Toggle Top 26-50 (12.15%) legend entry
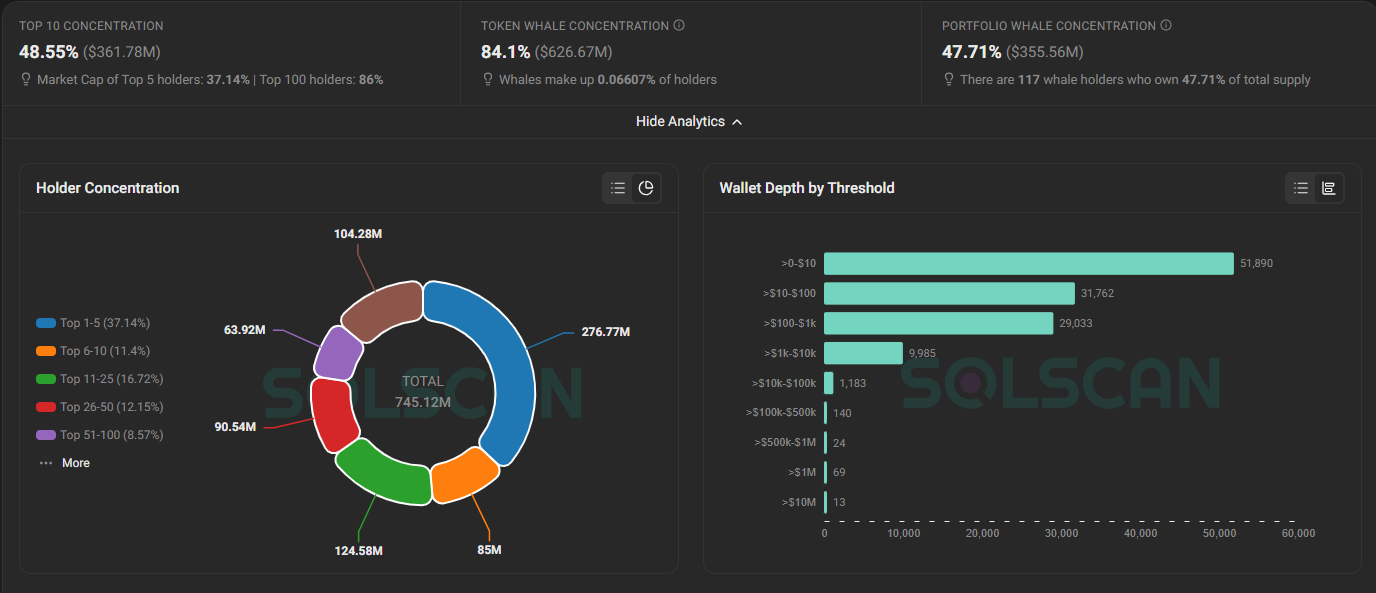Image resolution: width=1376 pixels, height=593 pixels. pos(99,407)
